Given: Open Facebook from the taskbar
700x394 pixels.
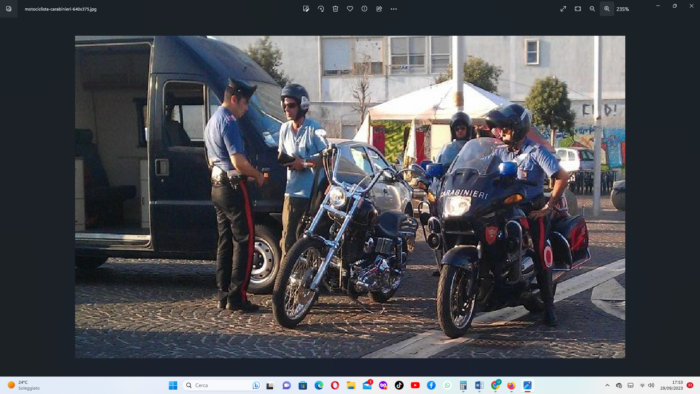Looking at the screenshot, I should [431, 386].
